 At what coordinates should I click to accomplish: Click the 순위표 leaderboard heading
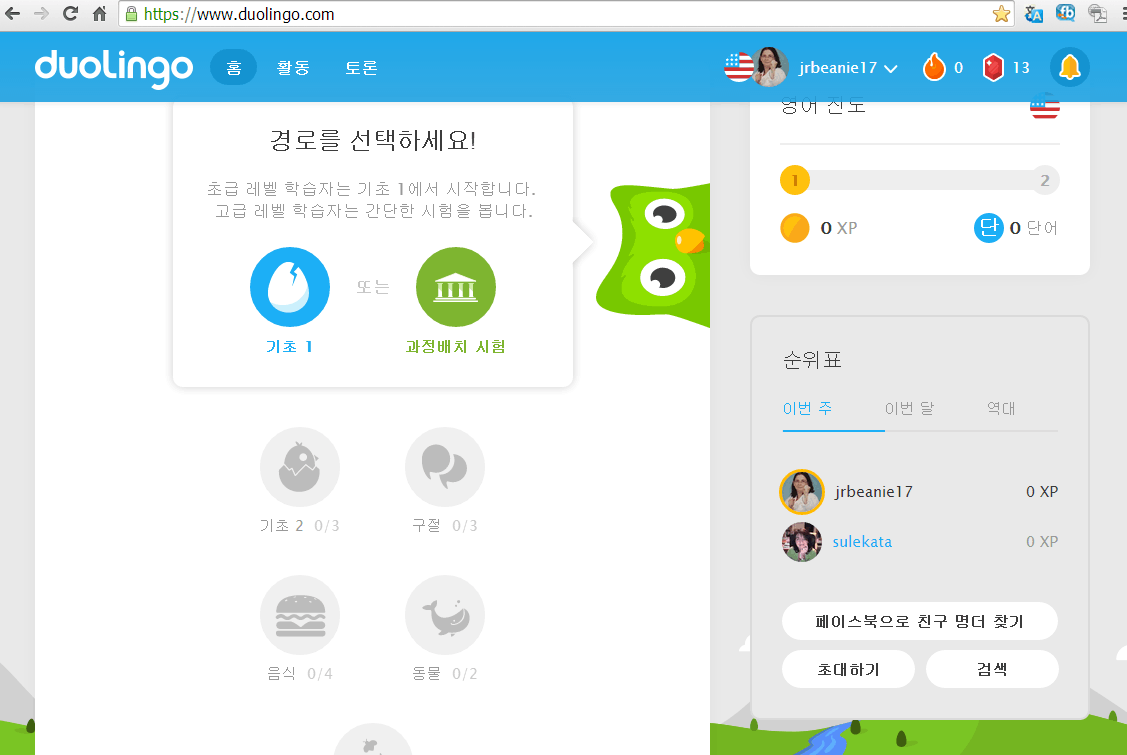[812, 360]
